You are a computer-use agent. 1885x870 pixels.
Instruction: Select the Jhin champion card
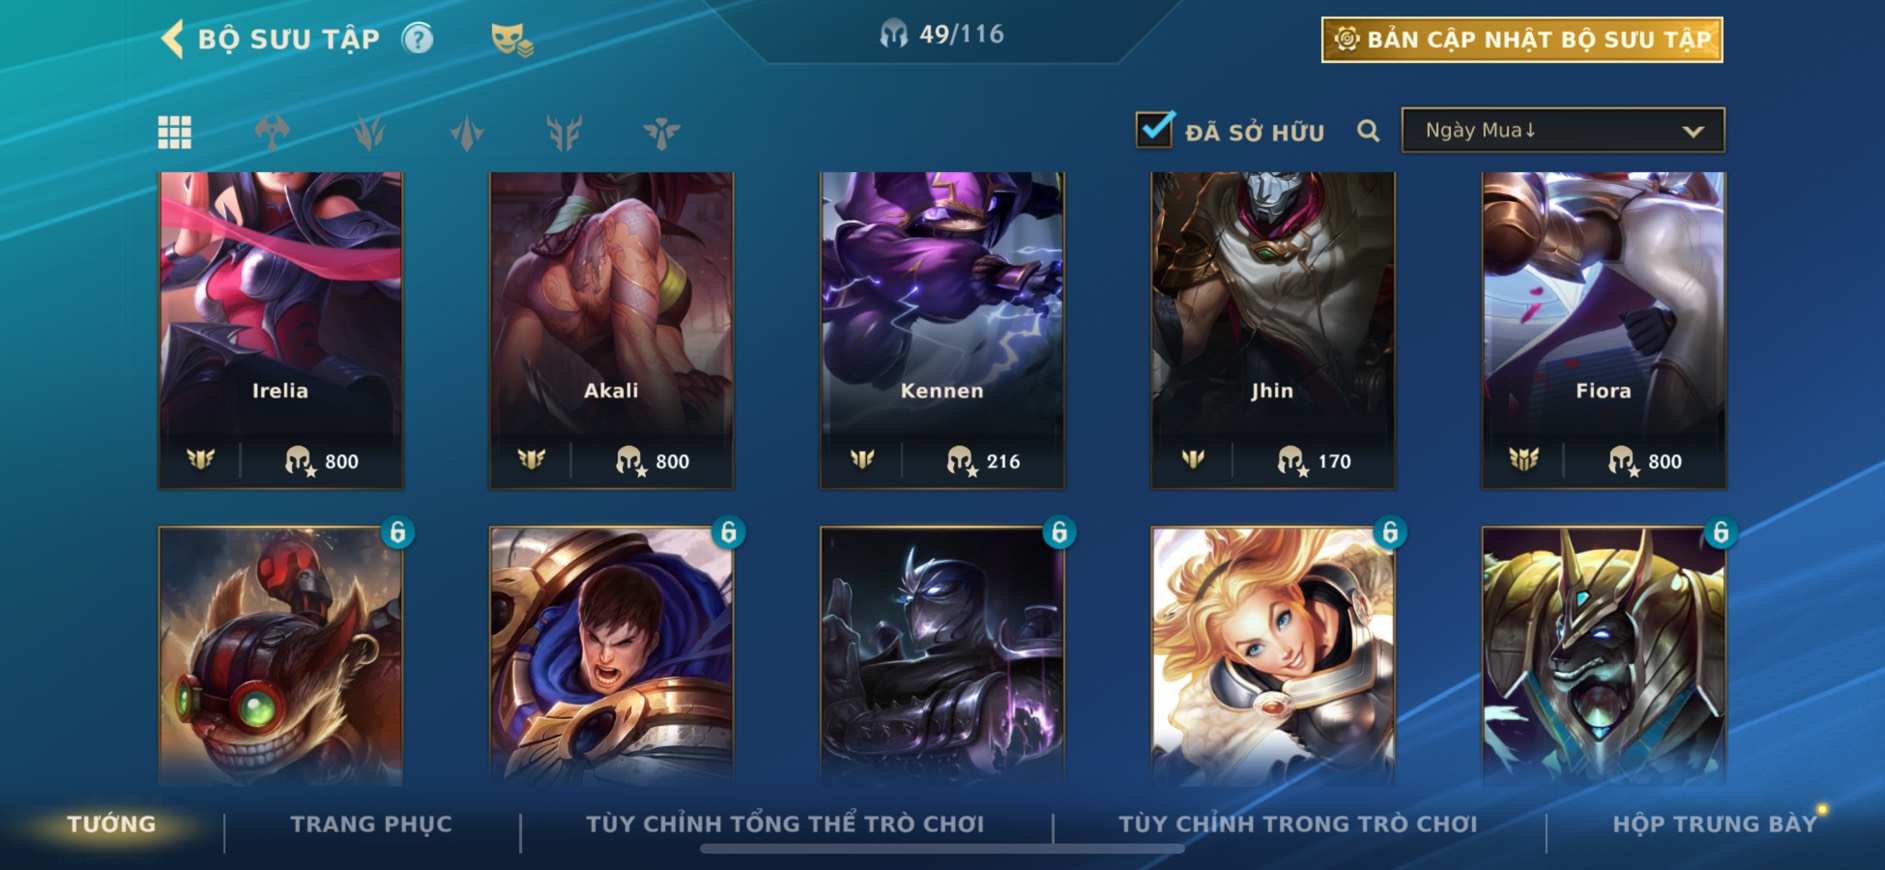point(1272,330)
